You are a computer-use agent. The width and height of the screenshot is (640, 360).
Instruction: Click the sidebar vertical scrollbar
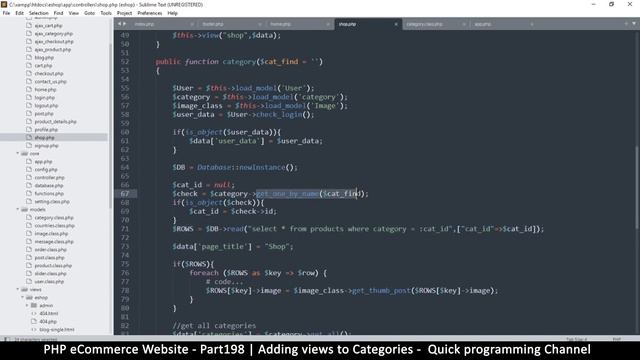(x=110, y=127)
